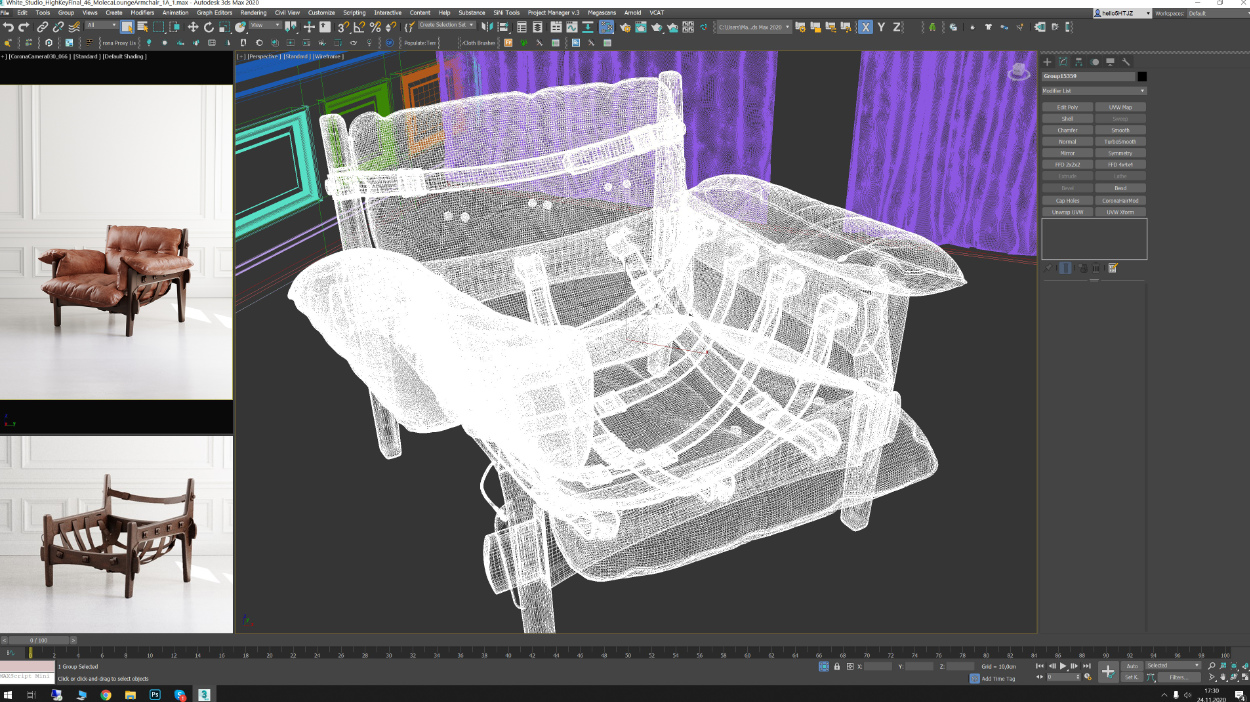Add a UVW Map modifier
This screenshot has height=702, width=1250.
pyautogui.click(x=1120, y=107)
